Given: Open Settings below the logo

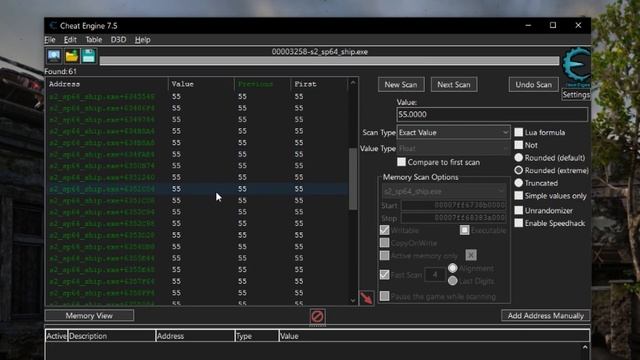Looking at the screenshot, I should coord(576,95).
